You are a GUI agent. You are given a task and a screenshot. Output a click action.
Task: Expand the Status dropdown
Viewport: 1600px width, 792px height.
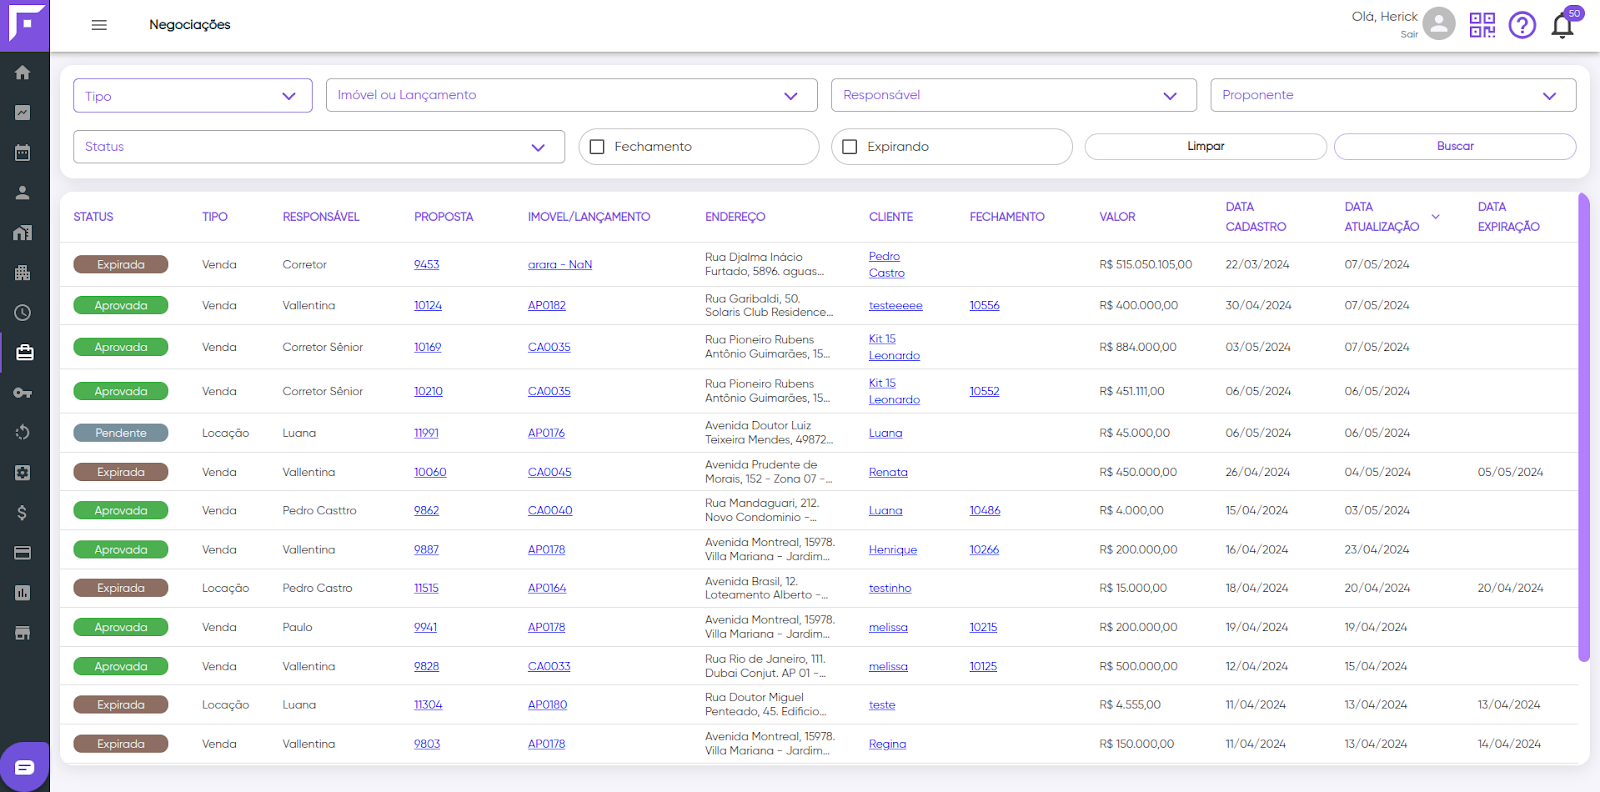(319, 147)
